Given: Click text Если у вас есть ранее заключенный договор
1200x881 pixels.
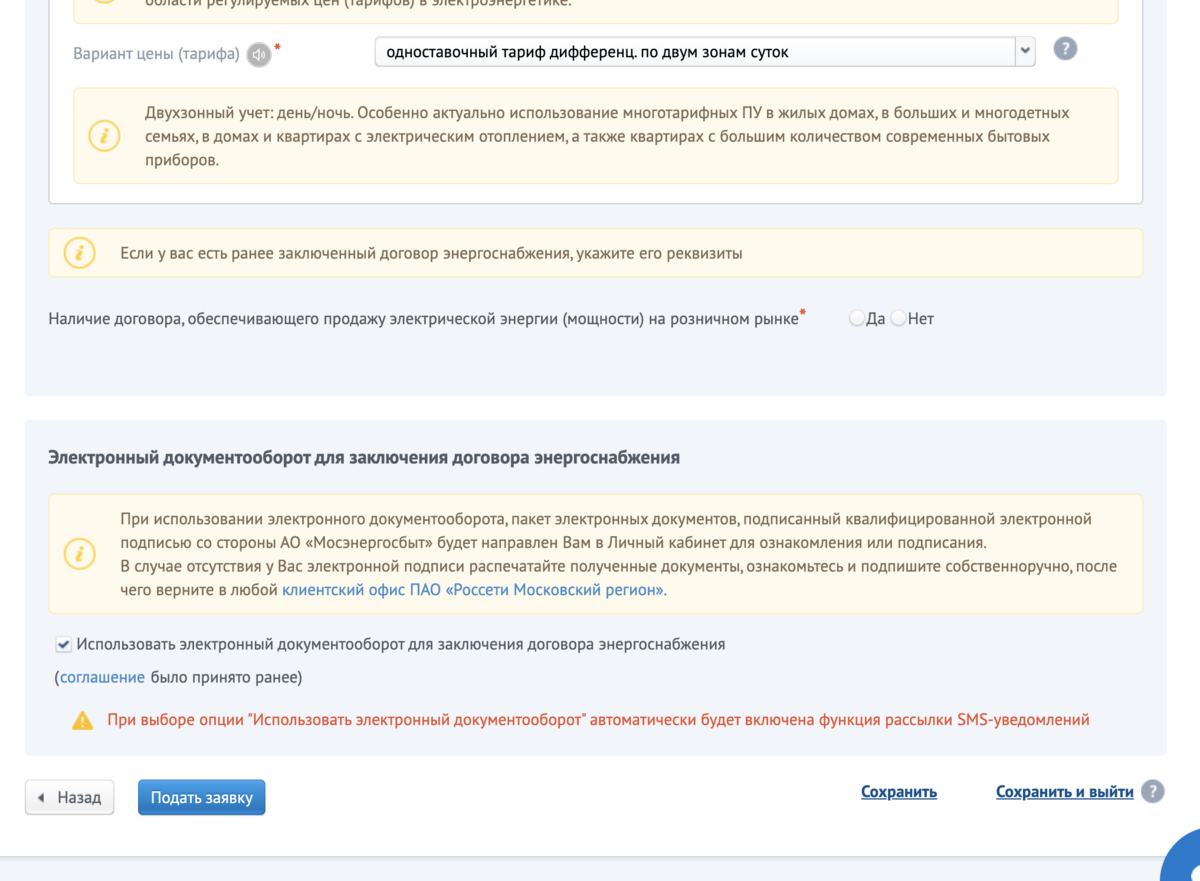Looking at the screenshot, I should pyautogui.click(x=431, y=254).
